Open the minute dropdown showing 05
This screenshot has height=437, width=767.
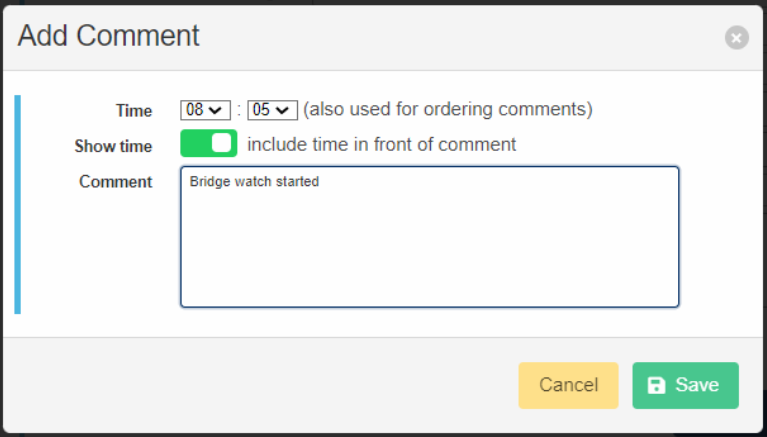(272, 110)
